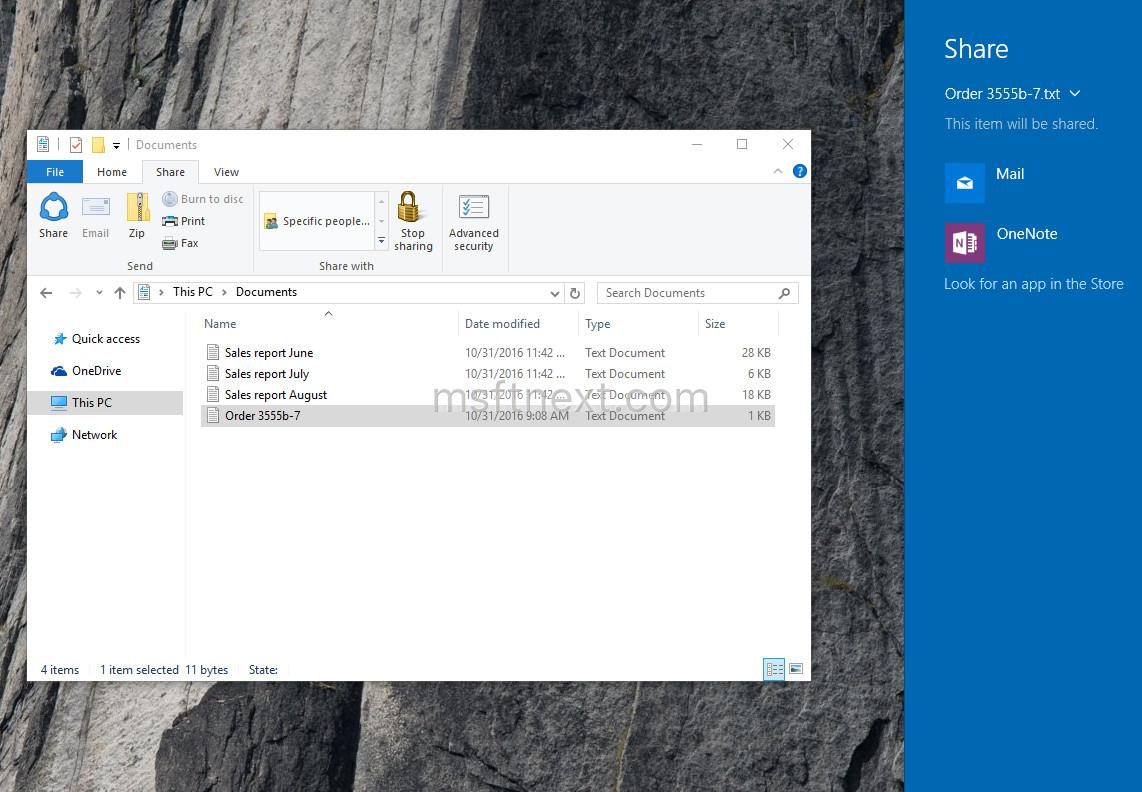1142x792 pixels.
Task: Follow the Look for an app in the Store link
Action: [1034, 284]
